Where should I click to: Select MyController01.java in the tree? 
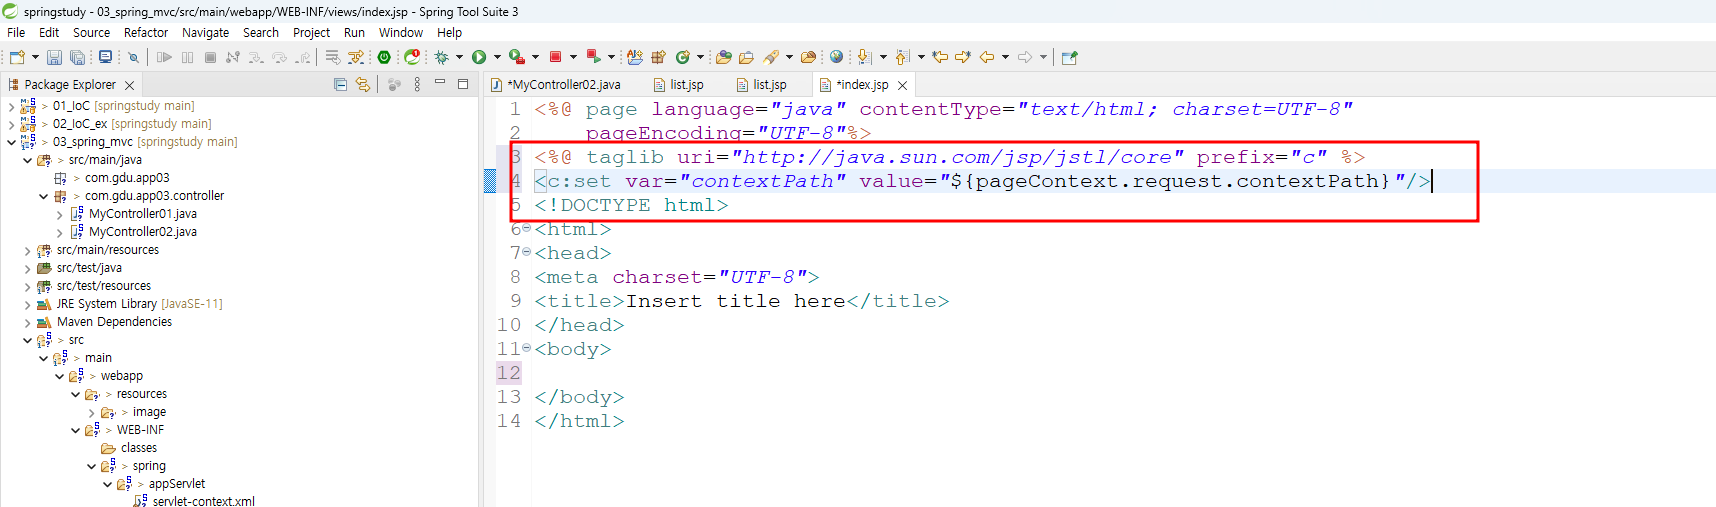pyautogui.click(x=142, y=214)
